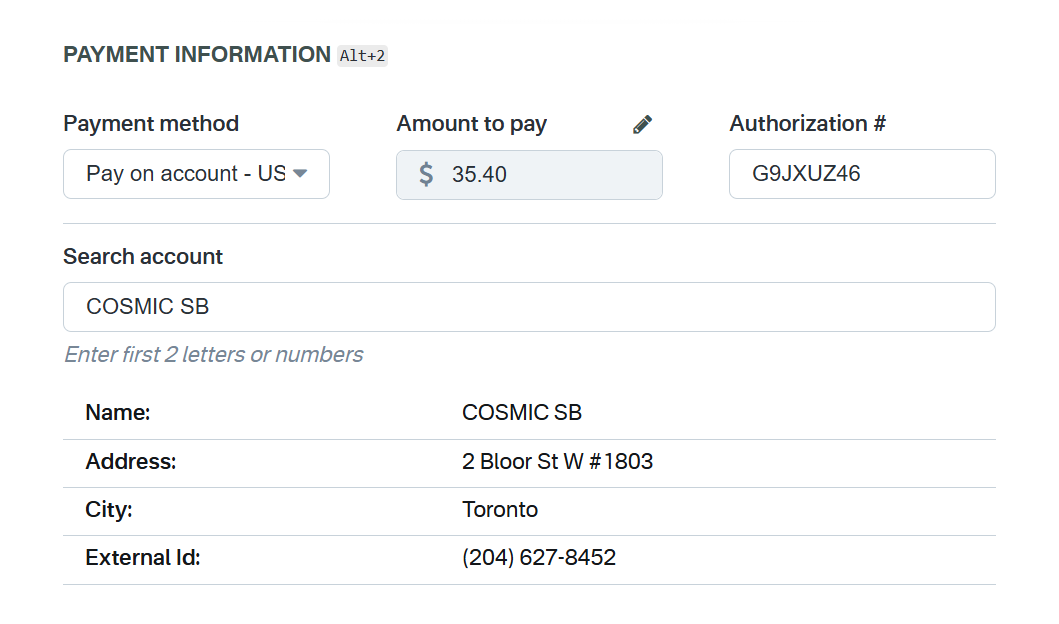Click the External Id: row label
Screen dimensions: 1059x624
(143, 558)
